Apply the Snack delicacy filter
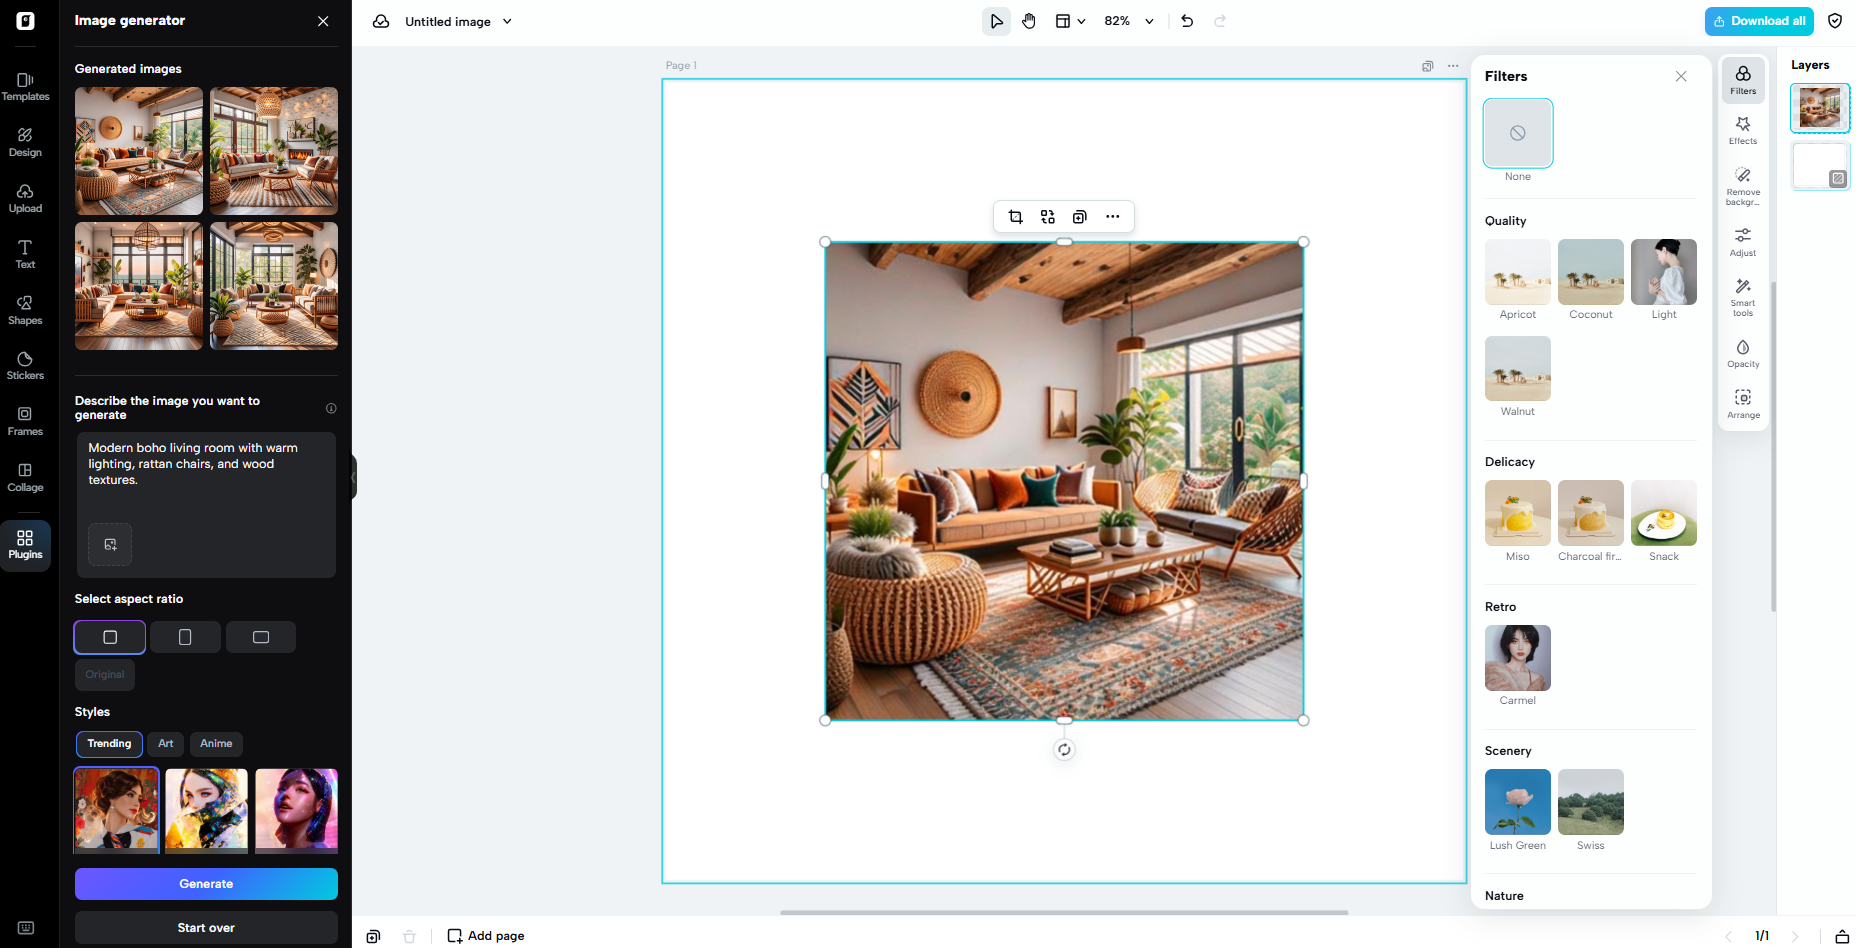 pyautogui.click(x=1664, y=513)
